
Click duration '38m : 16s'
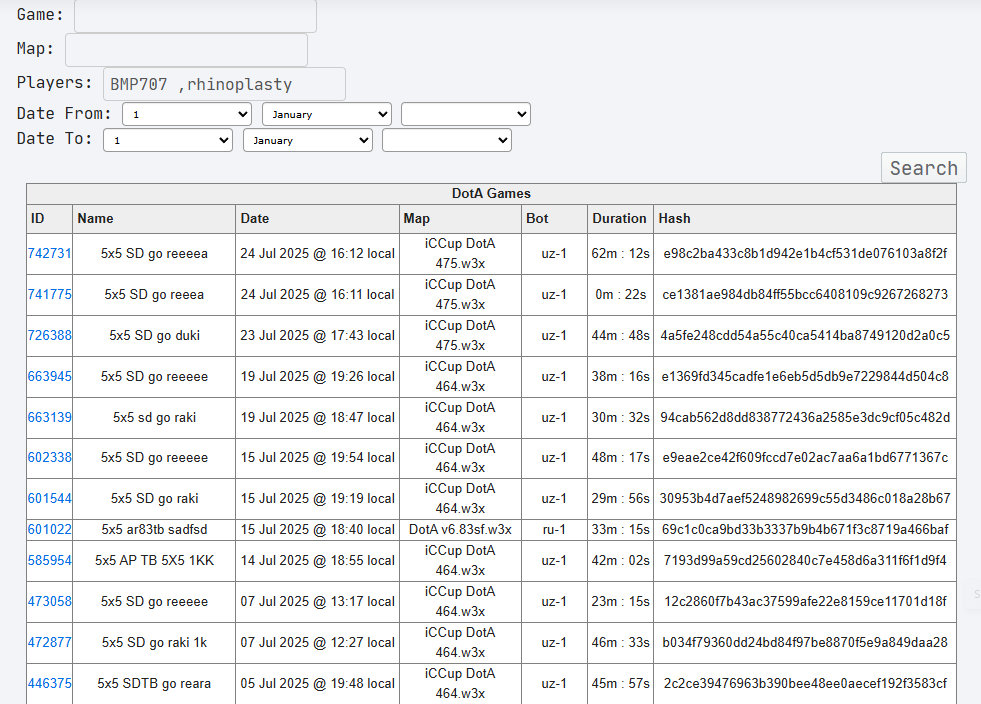(x=620, y=376)
